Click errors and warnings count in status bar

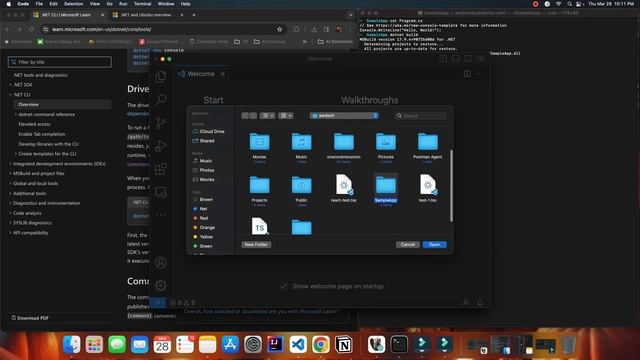point(182,303)
